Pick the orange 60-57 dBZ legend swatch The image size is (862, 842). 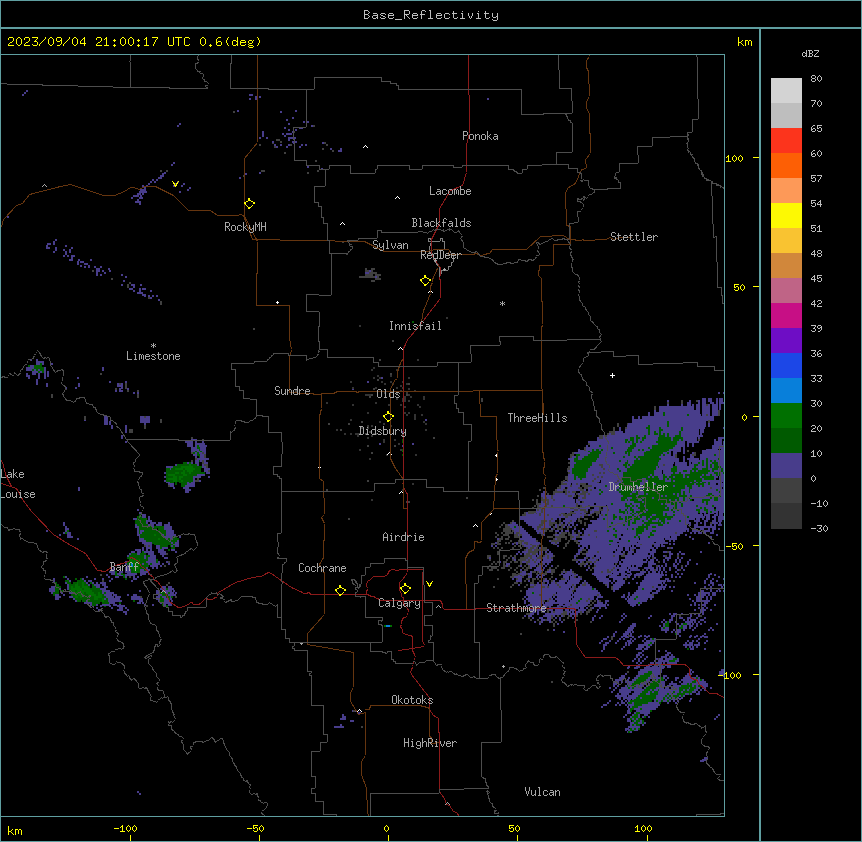coord(786,165)
